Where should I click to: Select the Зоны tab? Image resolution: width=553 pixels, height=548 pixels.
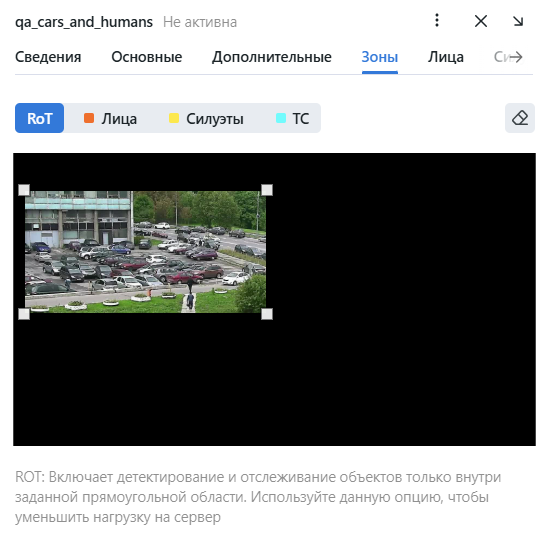click(379, 57)
